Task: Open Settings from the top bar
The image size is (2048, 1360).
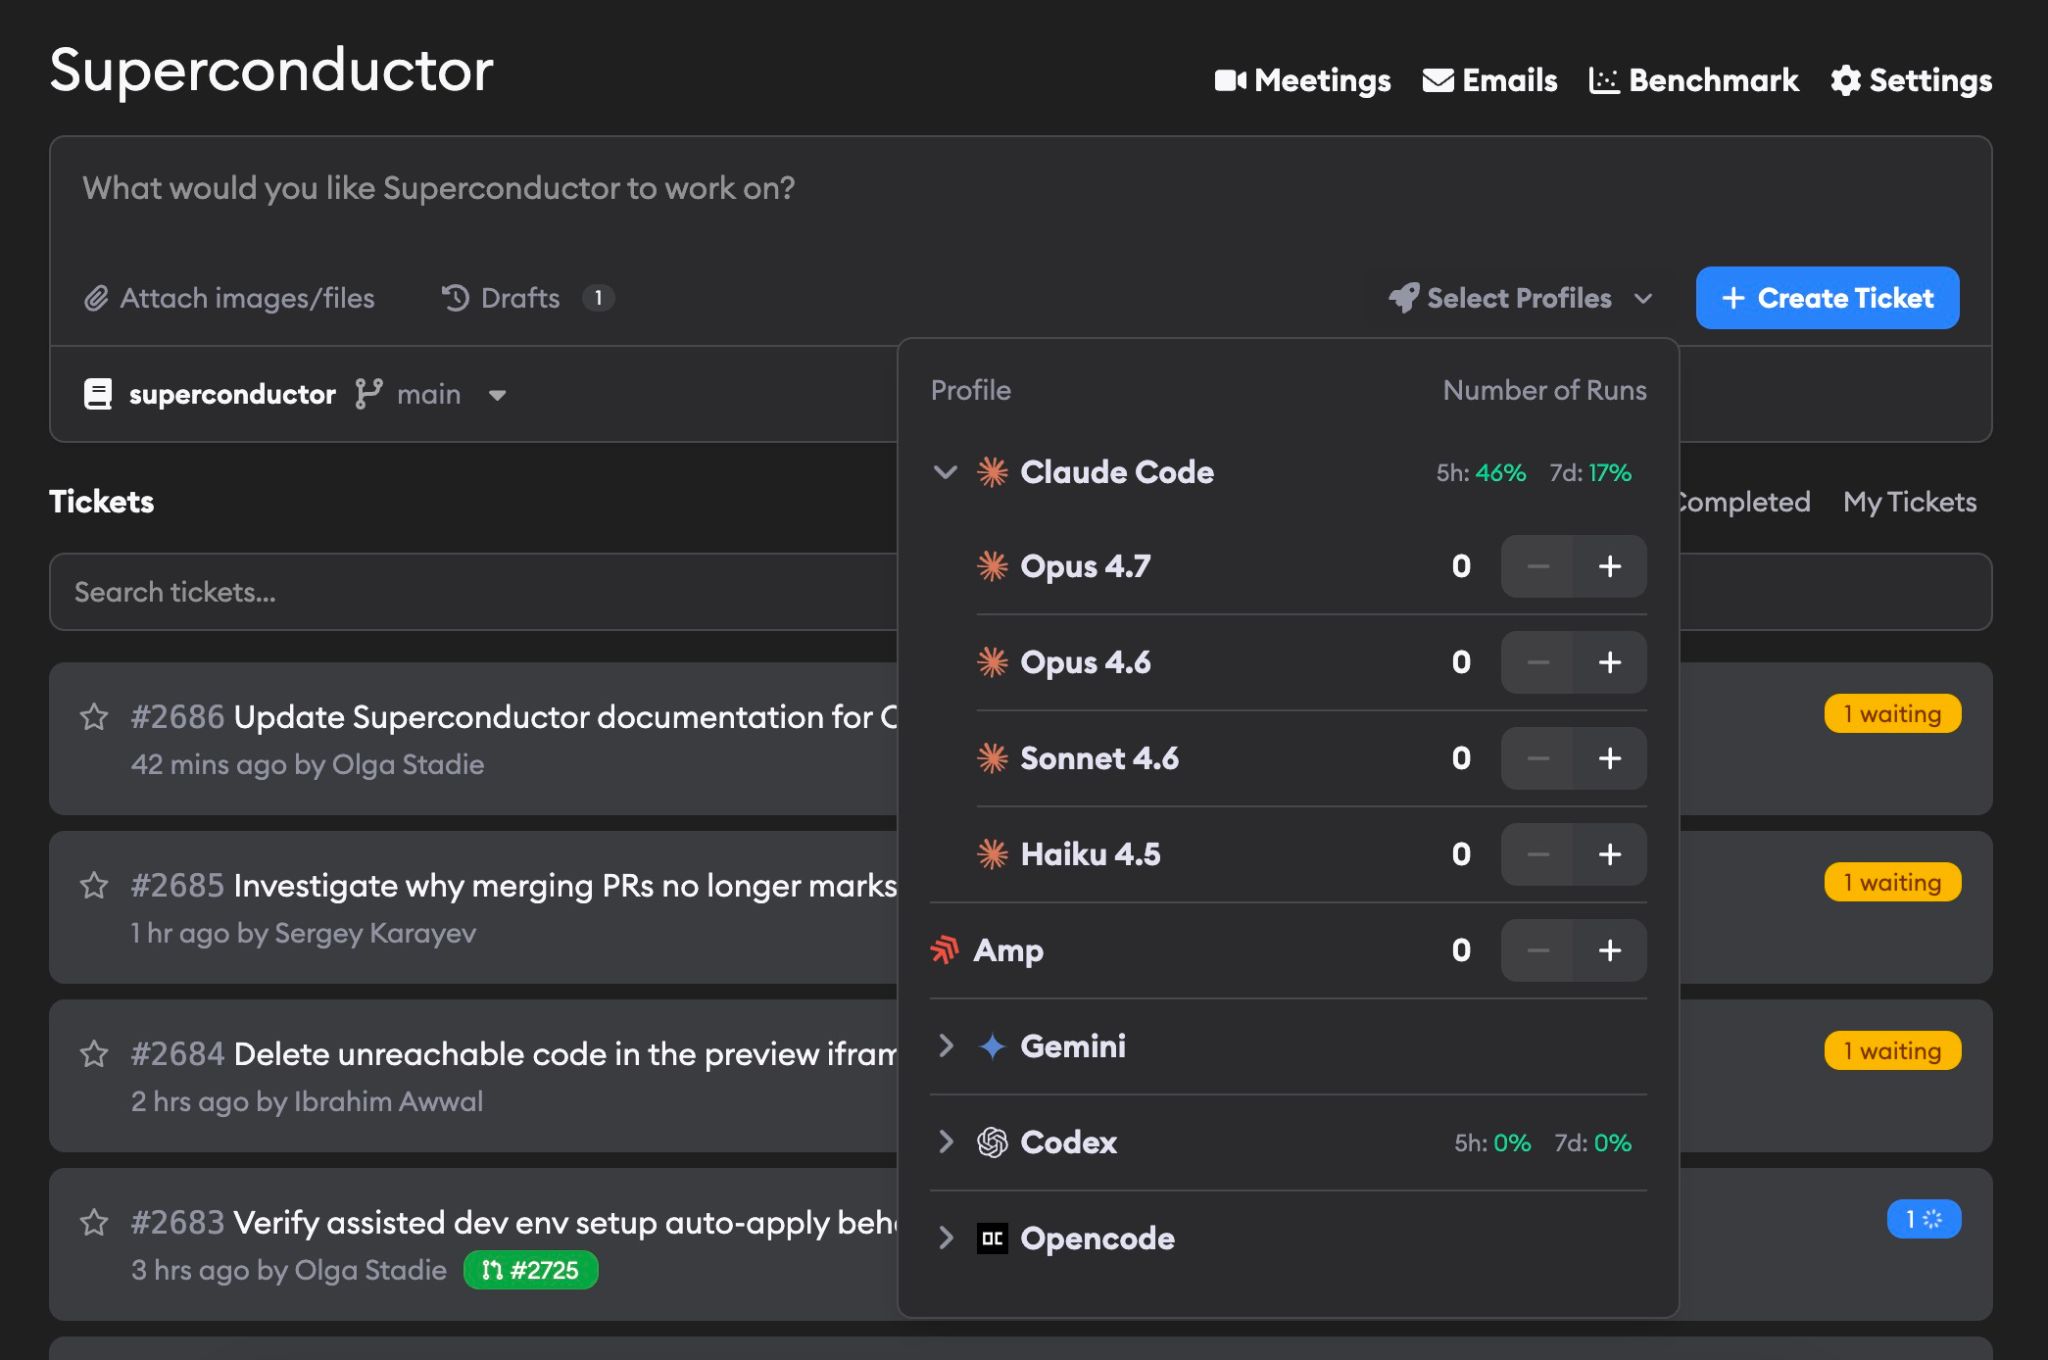Action: 1911,80
